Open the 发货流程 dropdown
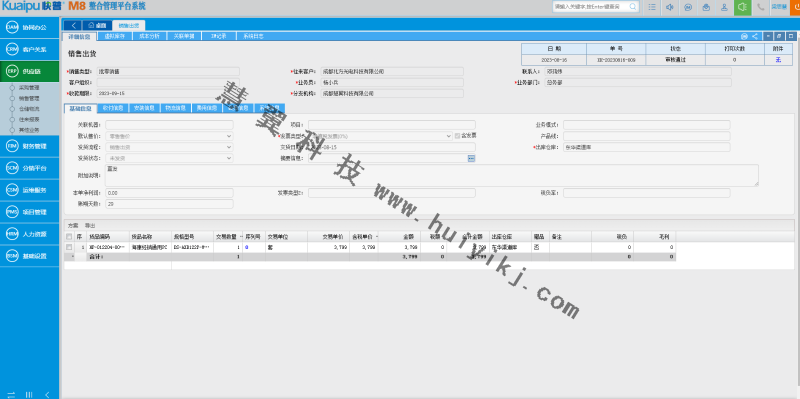 click(169, 147)
